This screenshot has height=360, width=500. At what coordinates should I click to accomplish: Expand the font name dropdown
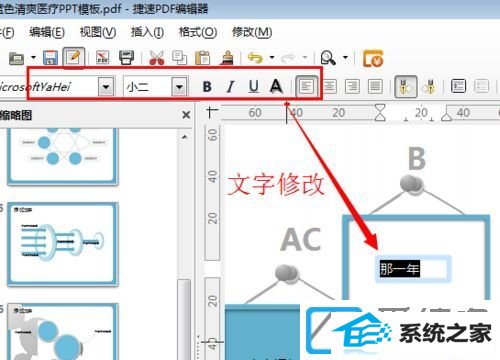click(106, 87)
